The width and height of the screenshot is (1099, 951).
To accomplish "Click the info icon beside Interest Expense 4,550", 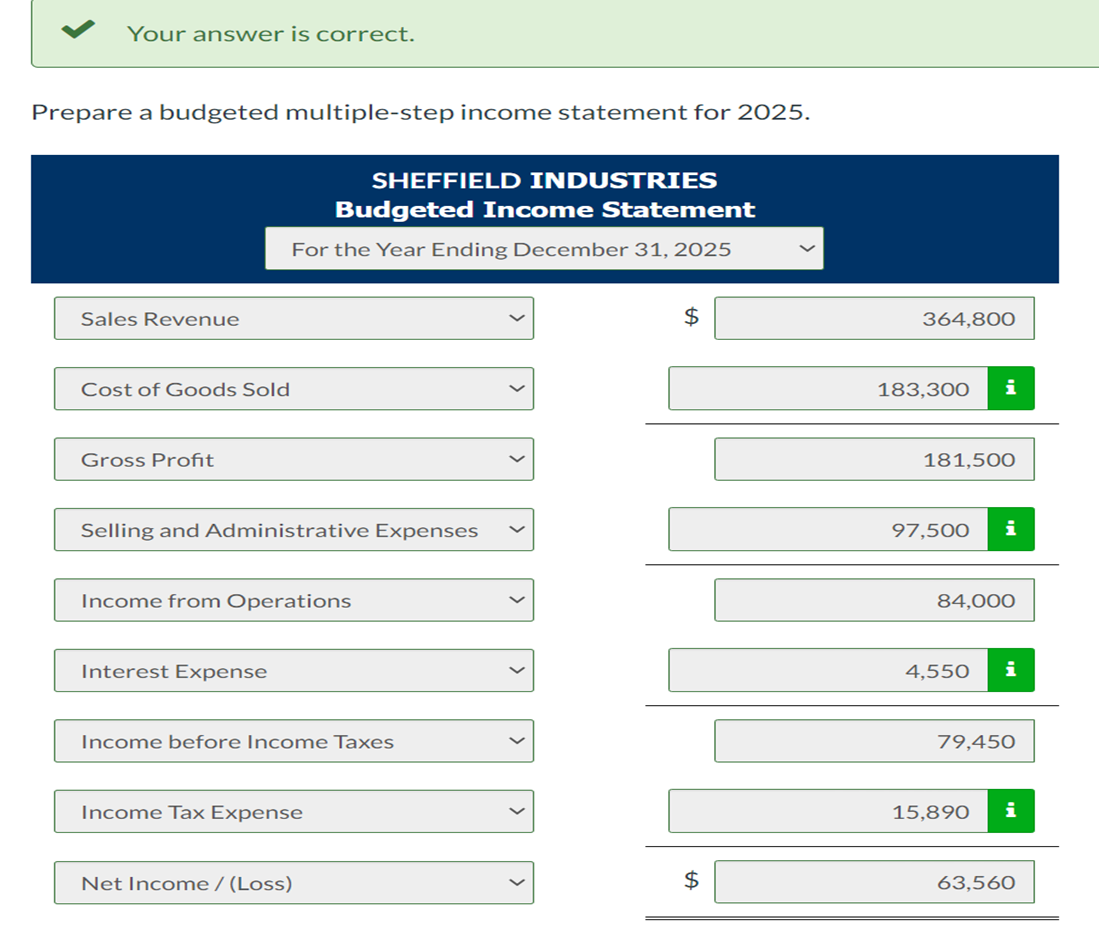I will pos(1011,670).
